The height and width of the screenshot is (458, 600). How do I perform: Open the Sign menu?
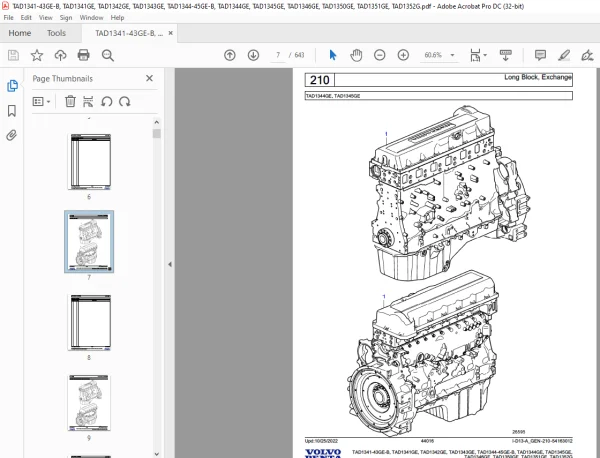click(x=66, y=18)
